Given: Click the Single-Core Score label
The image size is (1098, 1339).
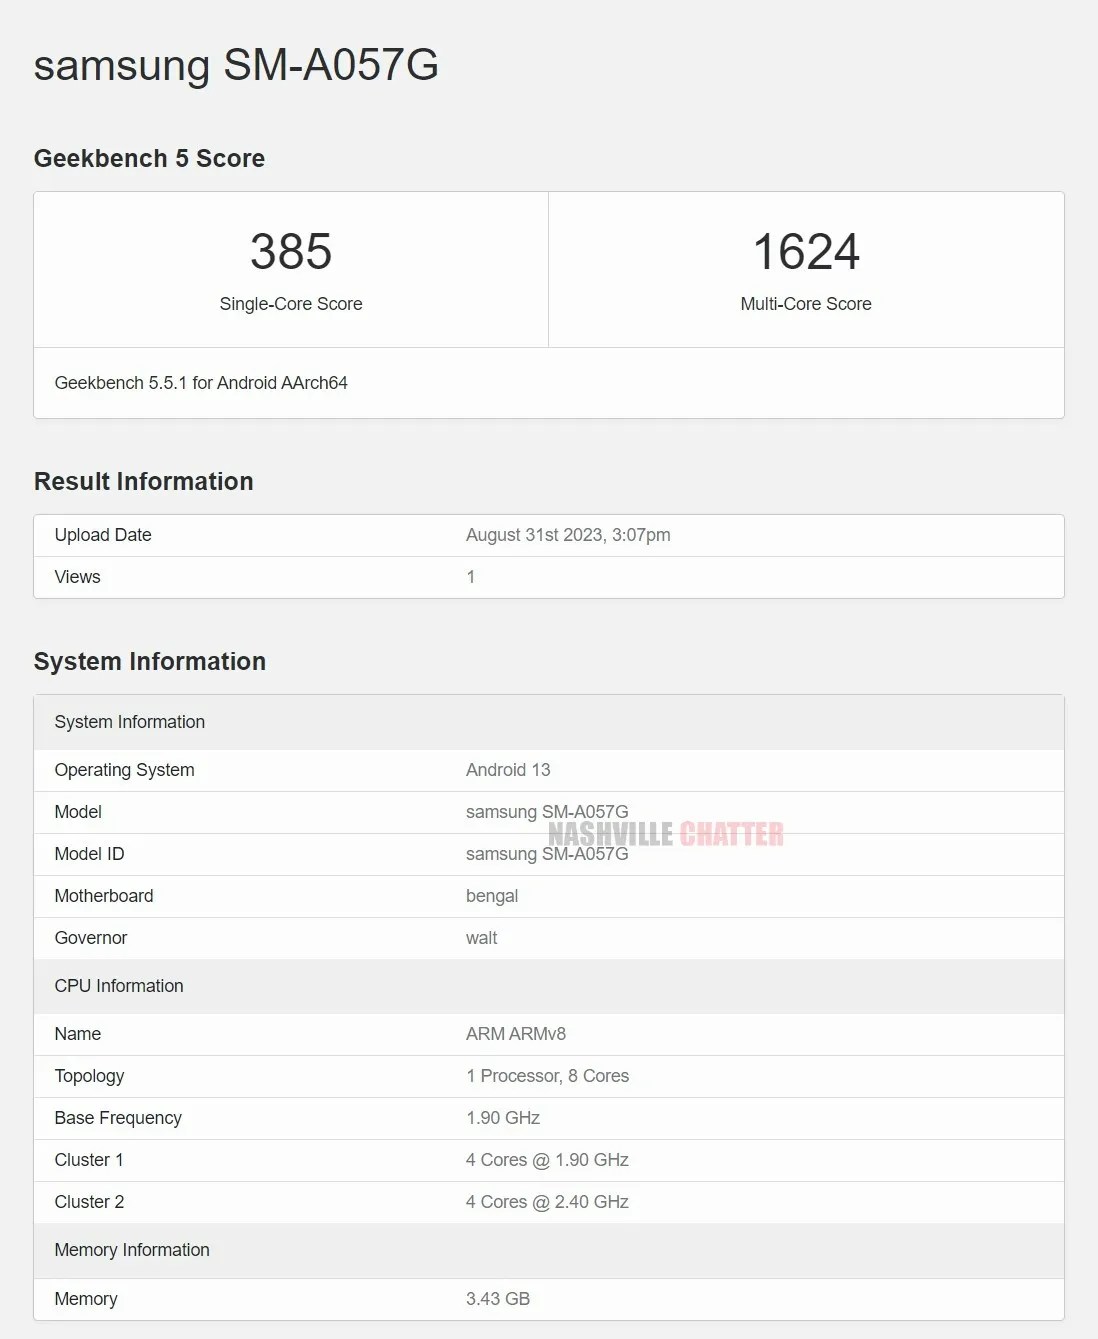Looking at the screenshot, I should [x=291, y=304].
